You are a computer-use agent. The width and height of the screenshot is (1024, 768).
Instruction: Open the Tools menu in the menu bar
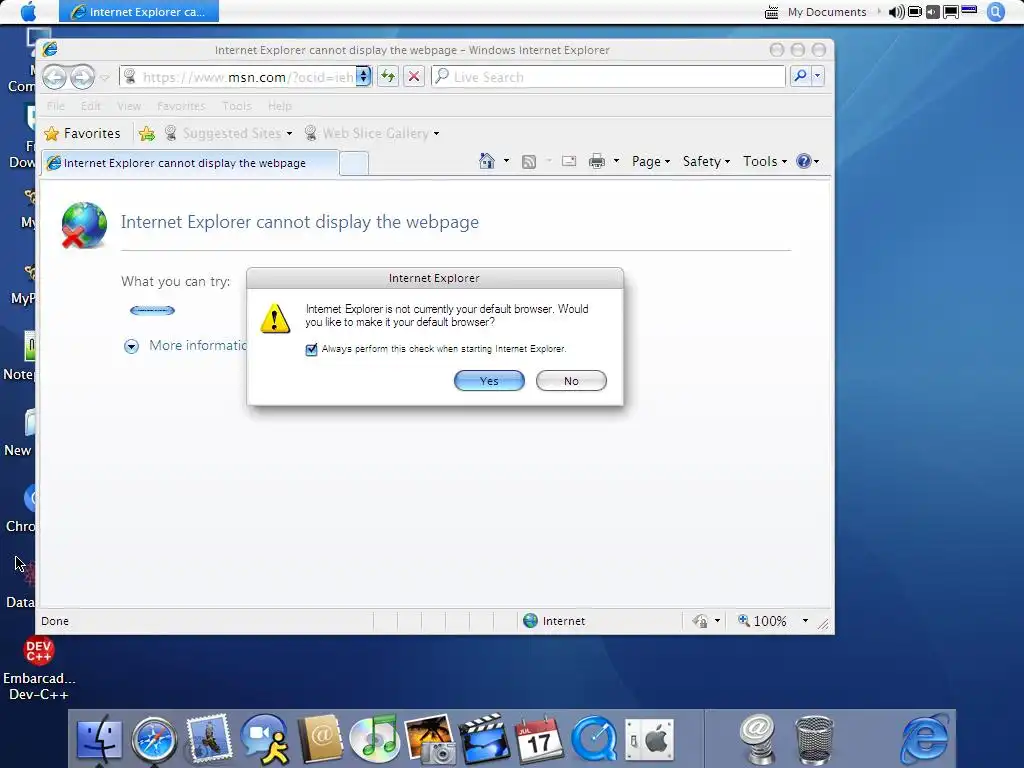tap(236, 106)
